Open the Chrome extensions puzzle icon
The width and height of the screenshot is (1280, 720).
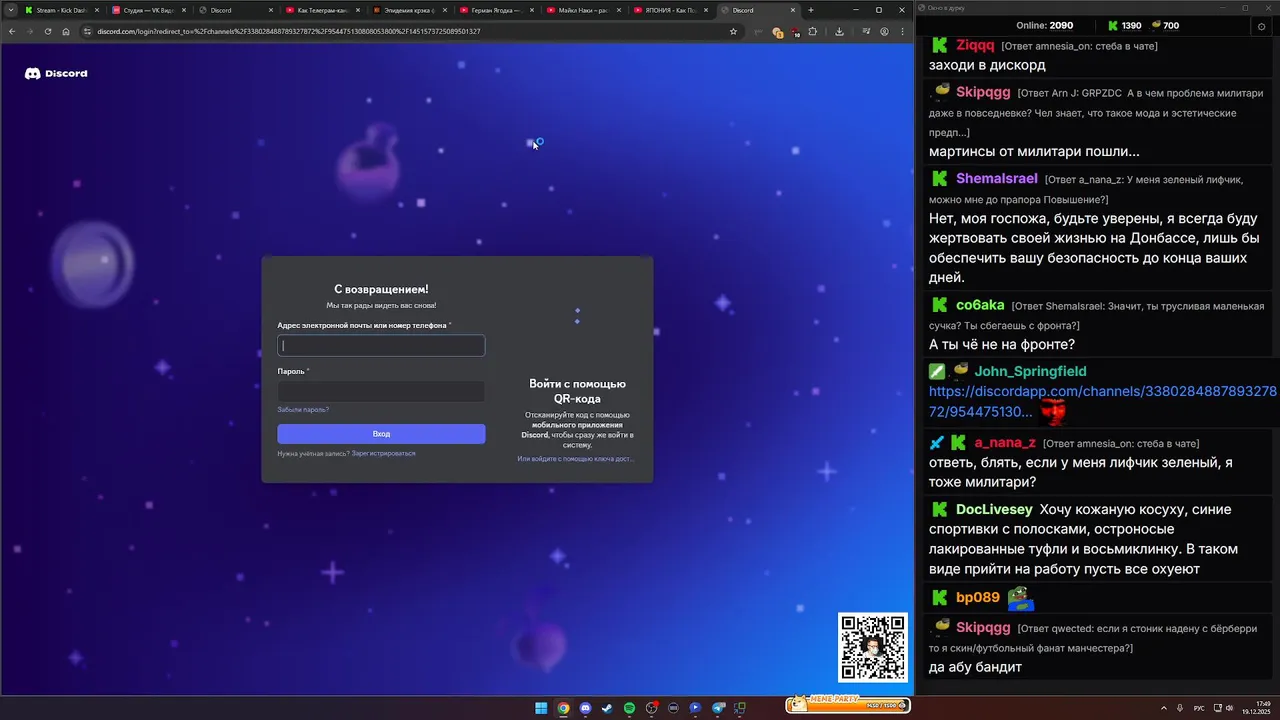pyautogui.click(x=812, y=31)
